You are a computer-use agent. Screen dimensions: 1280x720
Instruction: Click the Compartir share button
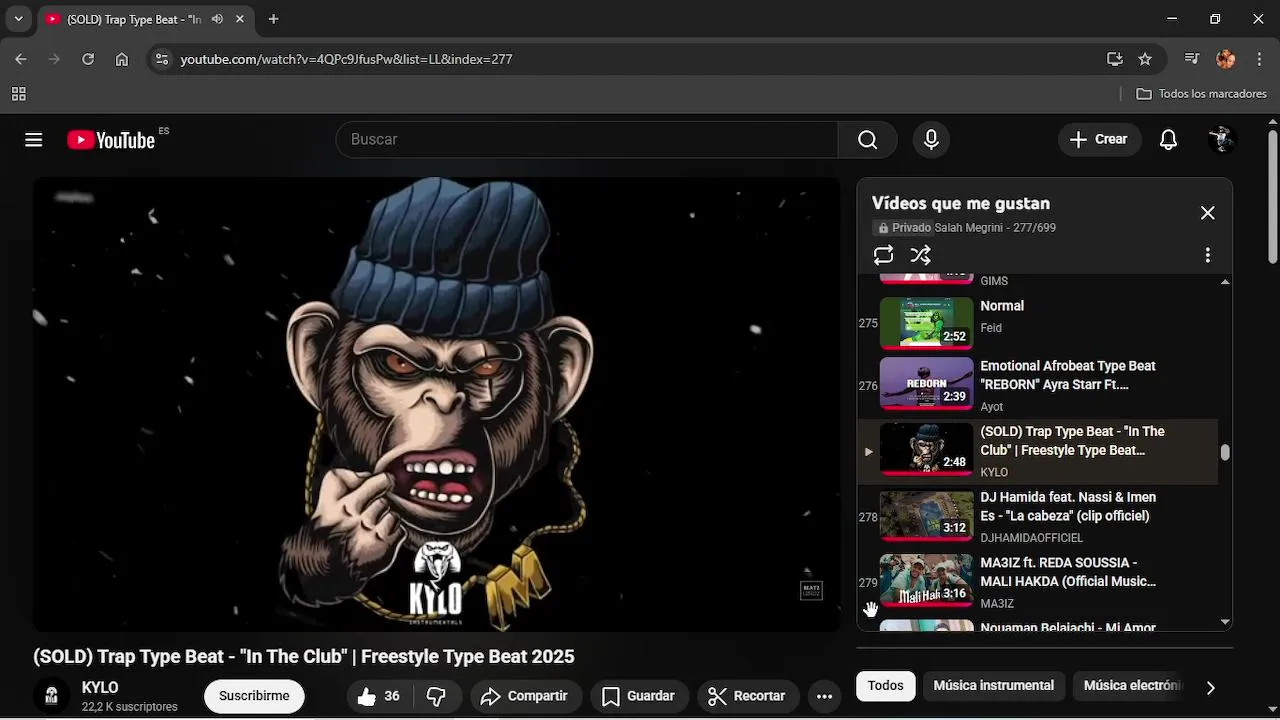pyautogui.click(x=524, y=696)
